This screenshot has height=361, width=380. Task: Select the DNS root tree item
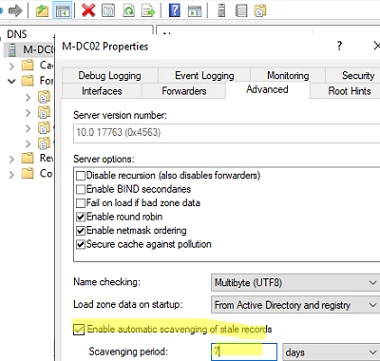click(x=17, y=34)
